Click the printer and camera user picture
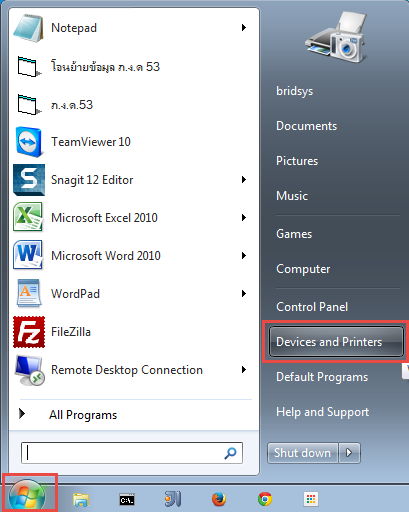The image size is (409, 512). coord(337,37)
